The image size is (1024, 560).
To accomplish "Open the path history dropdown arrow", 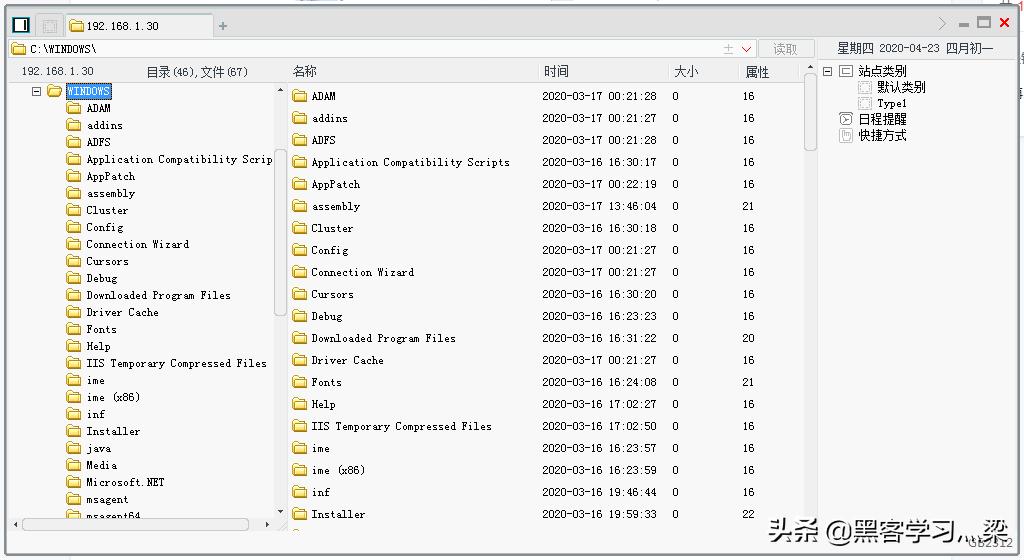I will 746,49.
